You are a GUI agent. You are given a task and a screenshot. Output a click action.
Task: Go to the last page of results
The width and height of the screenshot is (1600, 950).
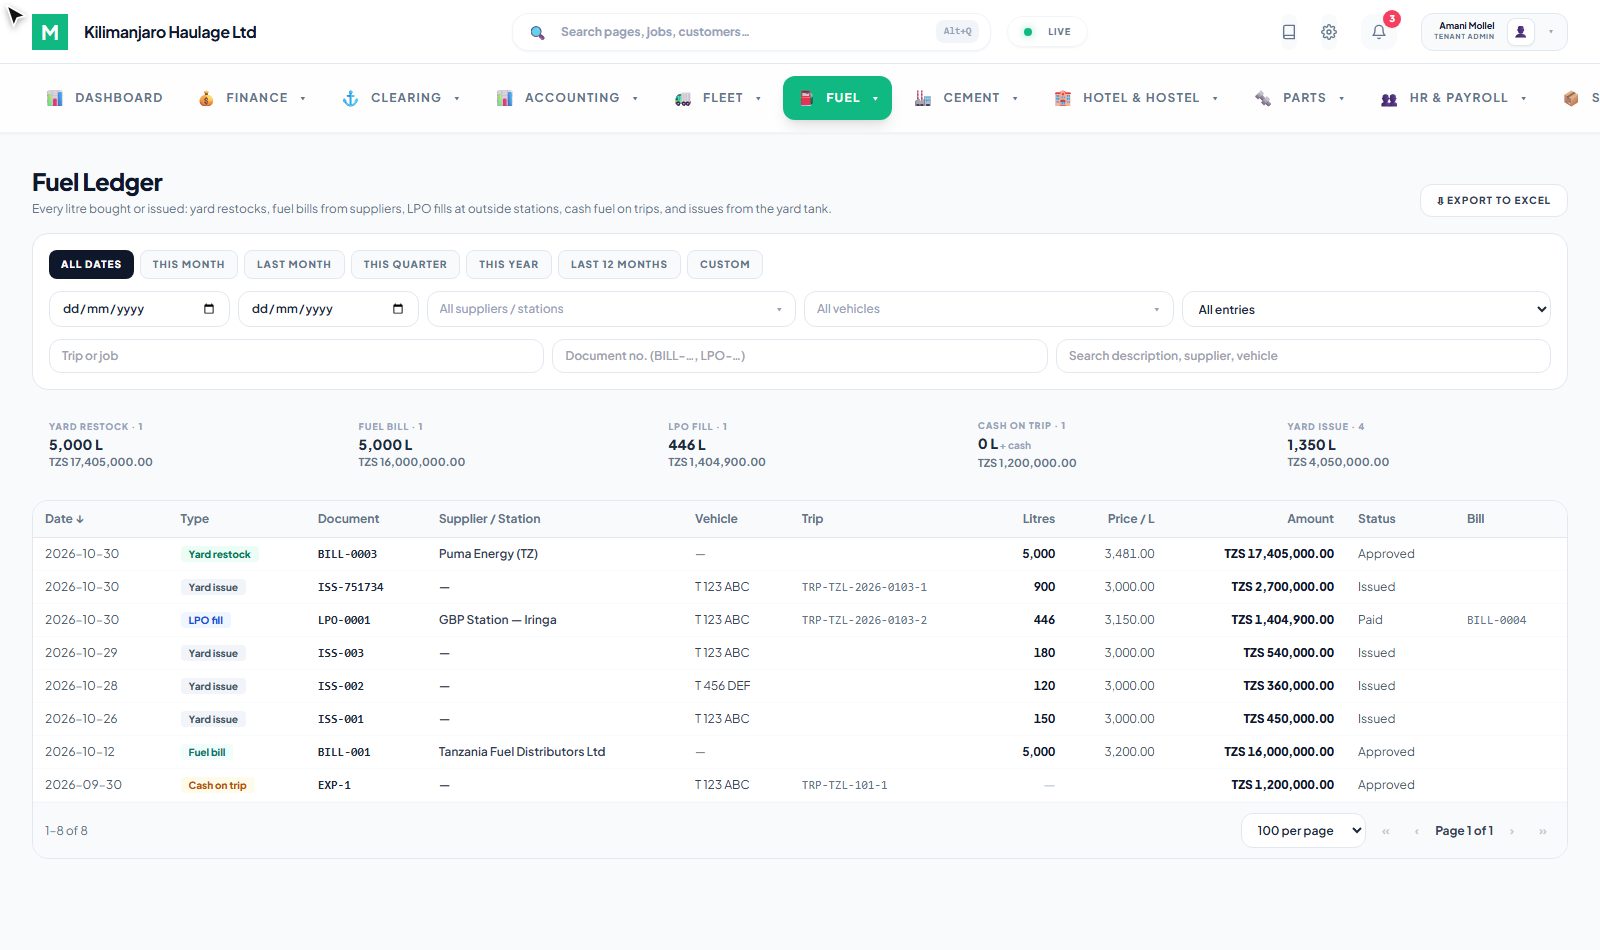pyautogui.click(x=1543, y=831)
